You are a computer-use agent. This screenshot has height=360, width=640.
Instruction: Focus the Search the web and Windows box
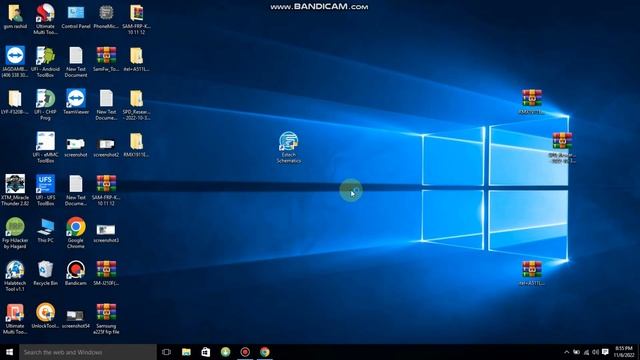point(88,352)
